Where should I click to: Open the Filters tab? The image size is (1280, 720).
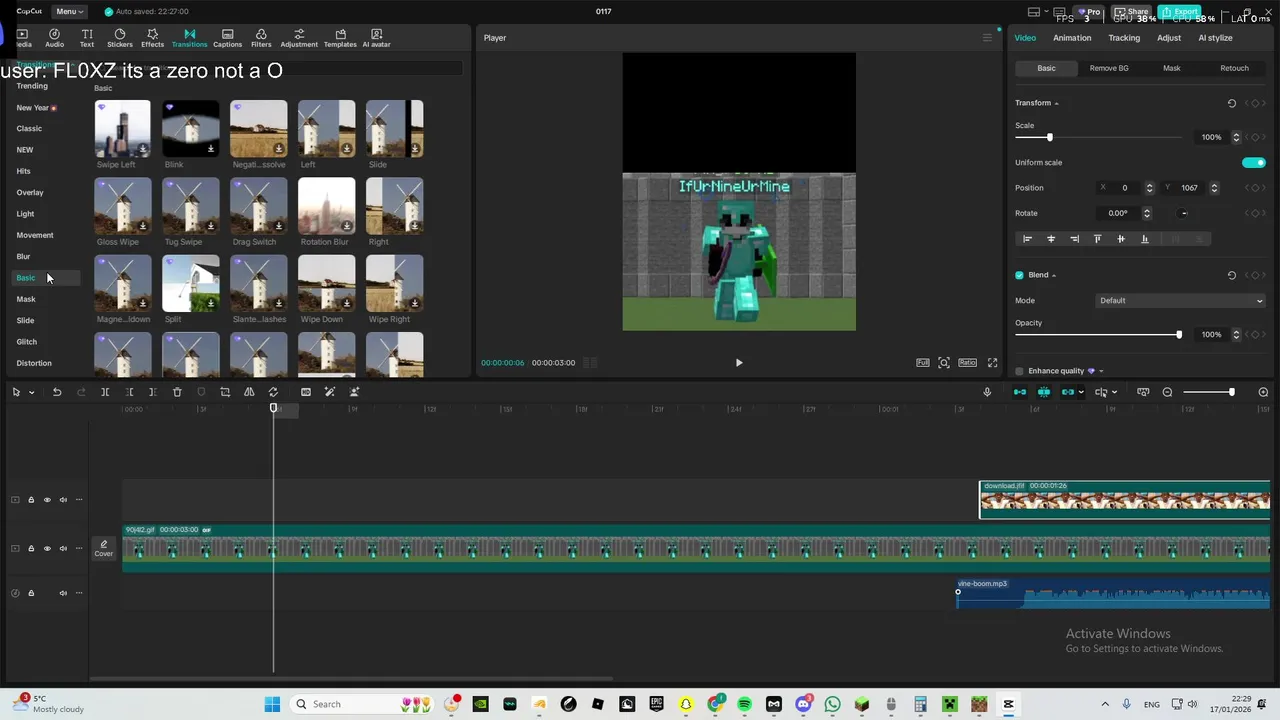pos(261,38)
